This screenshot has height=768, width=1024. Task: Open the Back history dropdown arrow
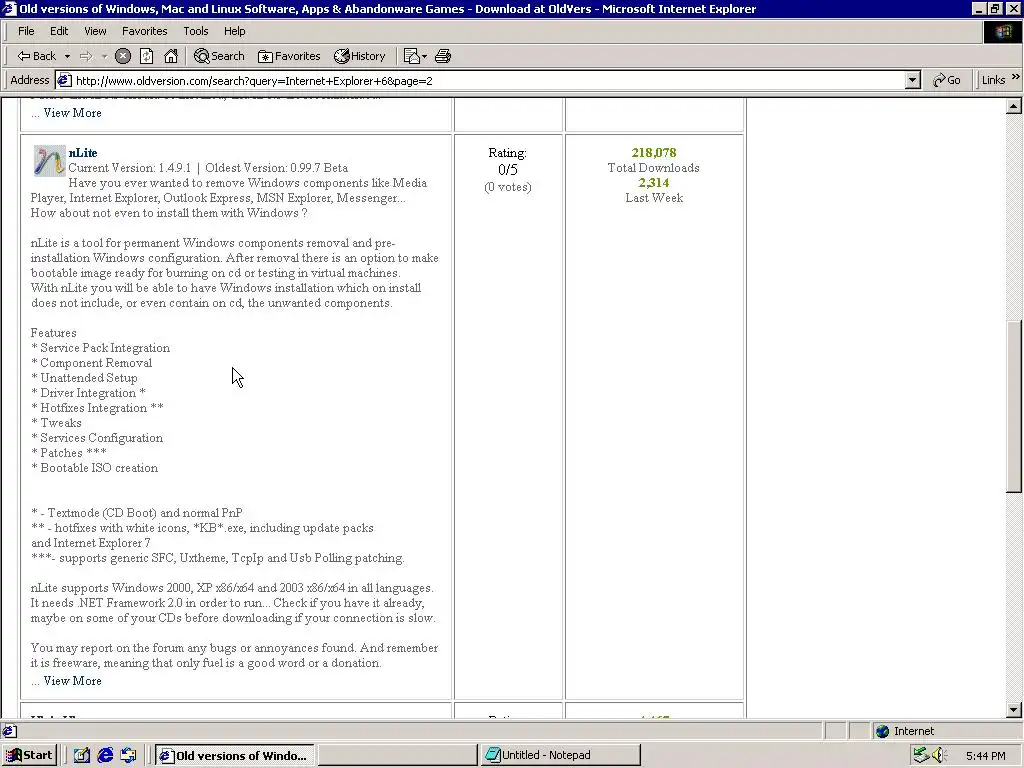click(67, 56)
